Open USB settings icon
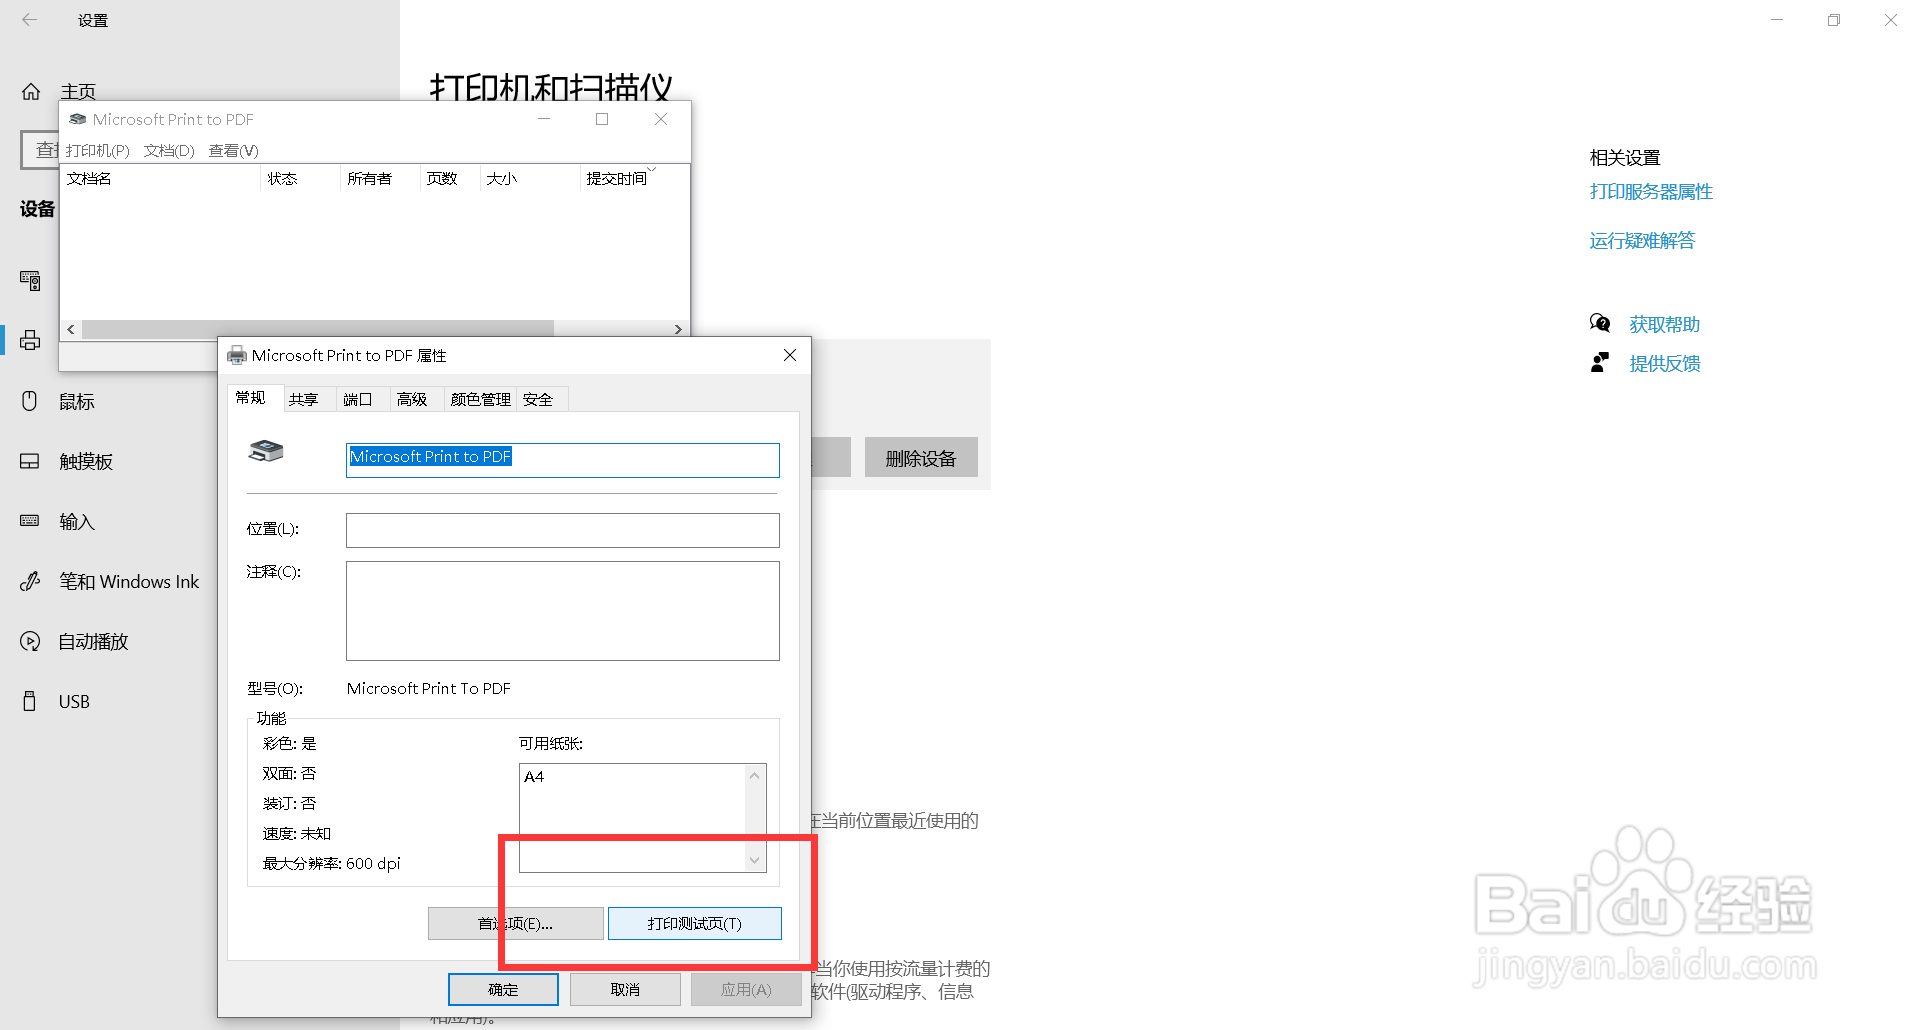This screenshot has height=1030, width=1920. click(x=30, y=701)
